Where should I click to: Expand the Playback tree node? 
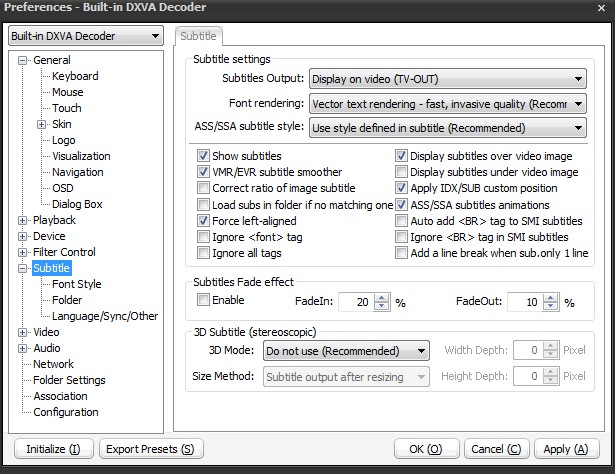(x=23, y=220)
